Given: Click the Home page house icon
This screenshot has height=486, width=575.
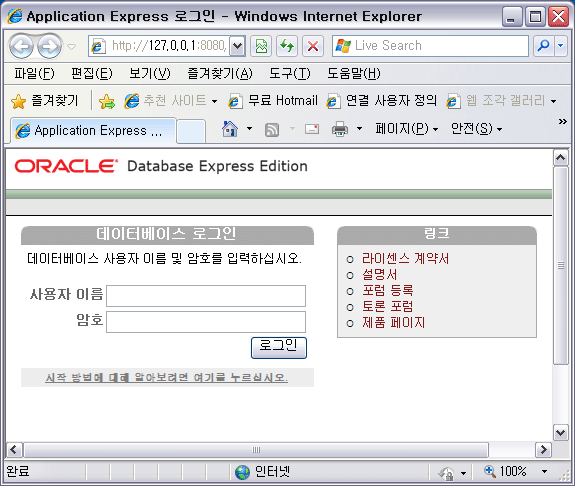Looking at the screenshot, I should pos(230,129).
